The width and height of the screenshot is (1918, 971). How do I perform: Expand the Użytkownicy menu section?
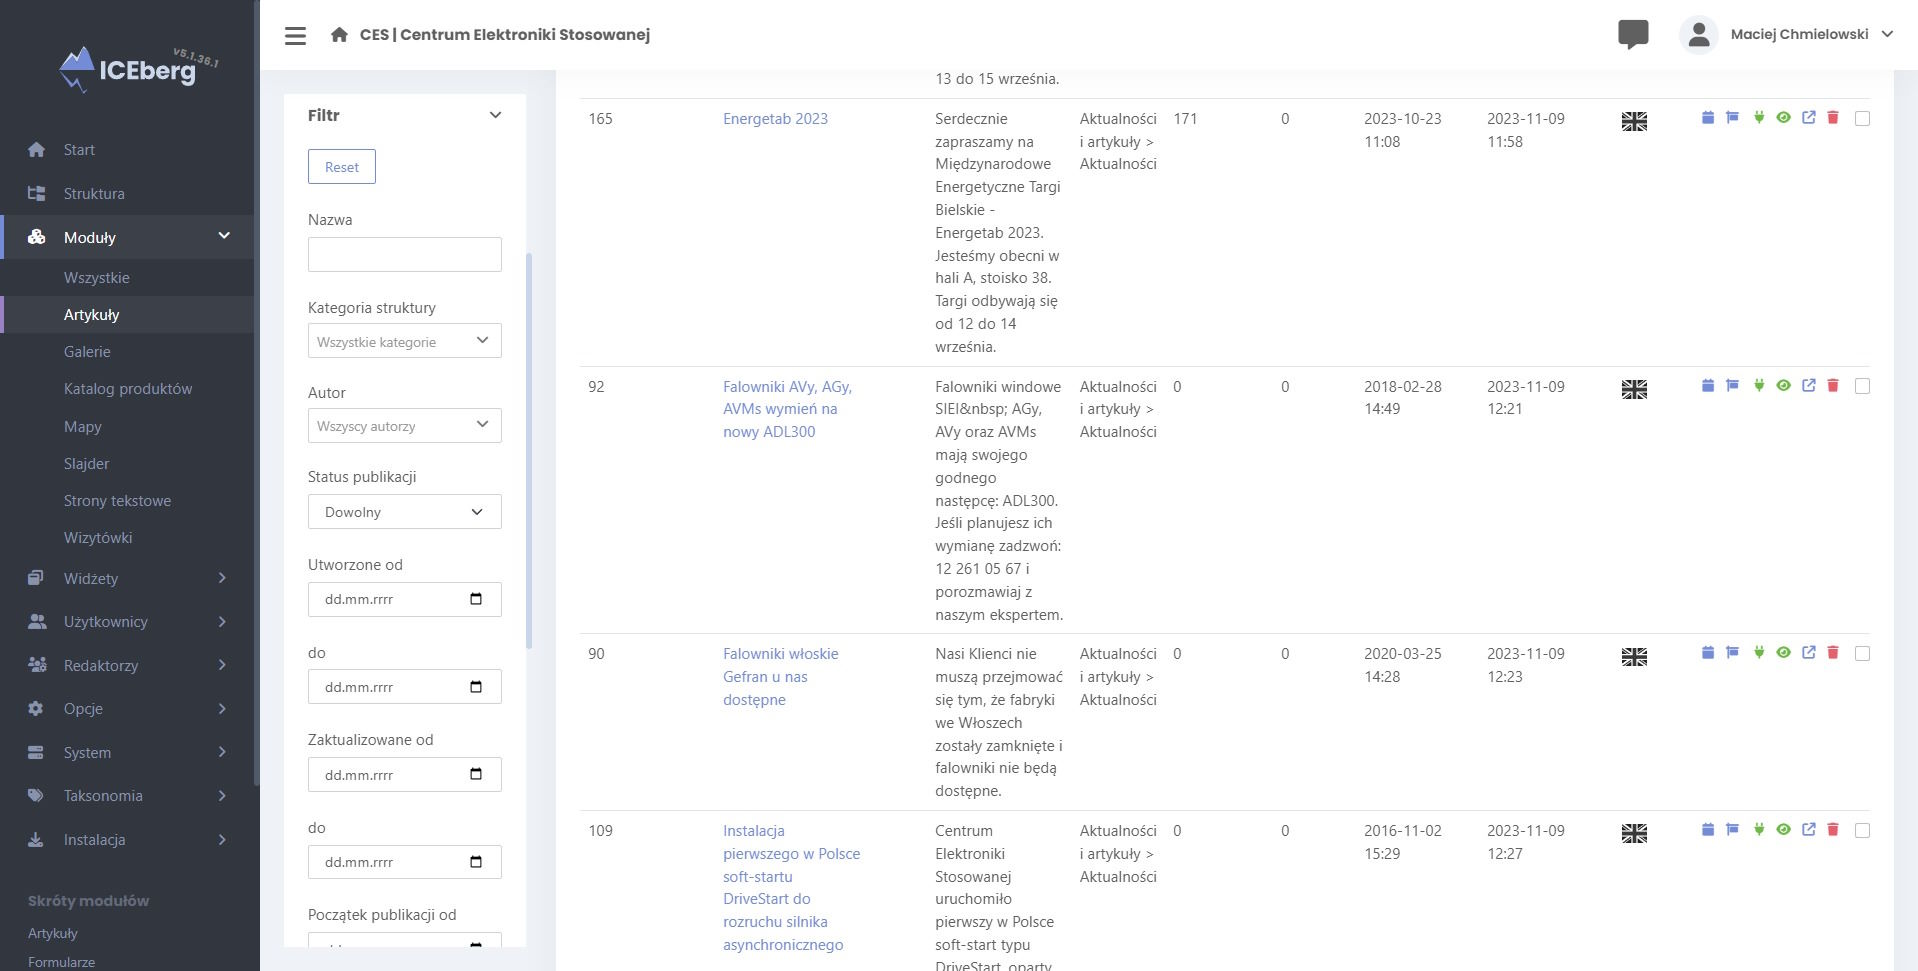click(x=222, y=622)
